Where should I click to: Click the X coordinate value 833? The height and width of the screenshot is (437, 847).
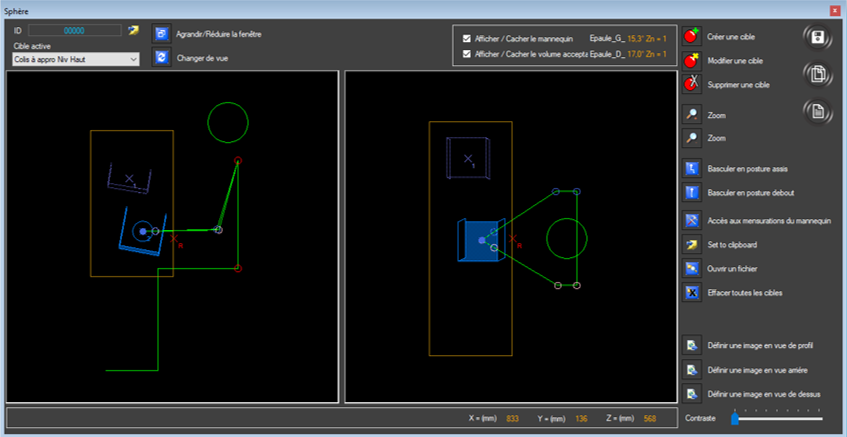[512, 418]
